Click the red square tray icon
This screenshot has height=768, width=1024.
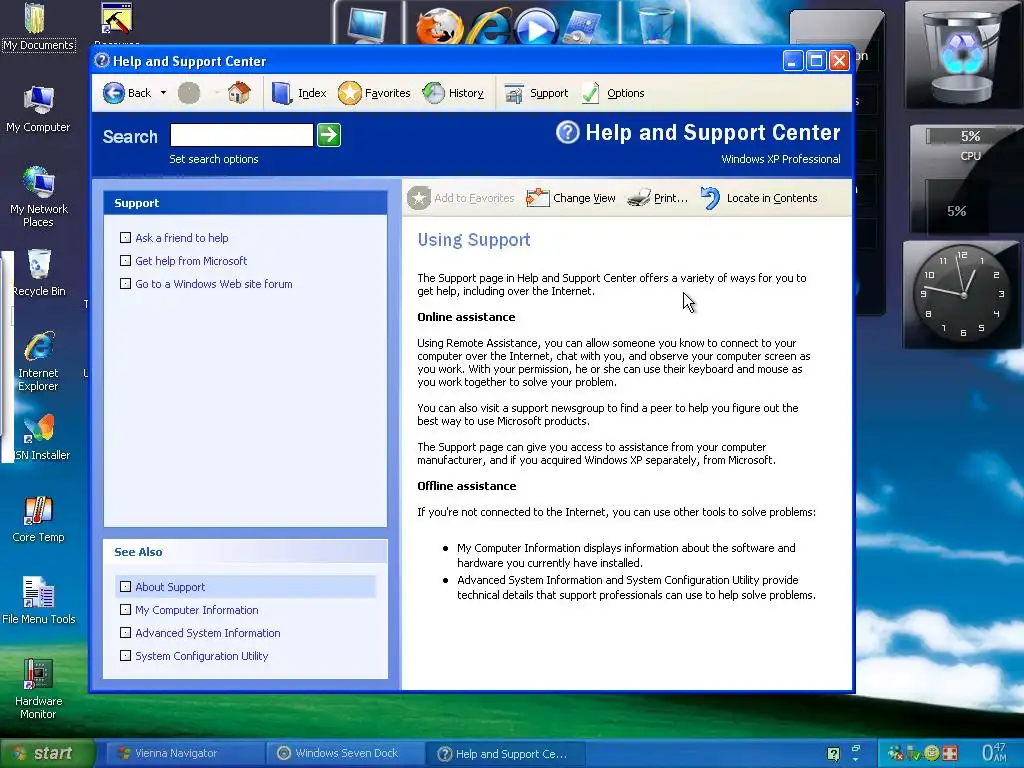950,754
